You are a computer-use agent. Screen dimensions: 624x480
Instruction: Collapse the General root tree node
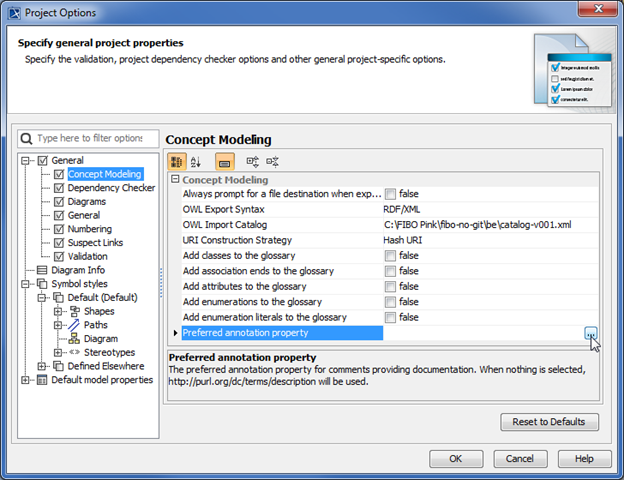click(x=25, y=161)
